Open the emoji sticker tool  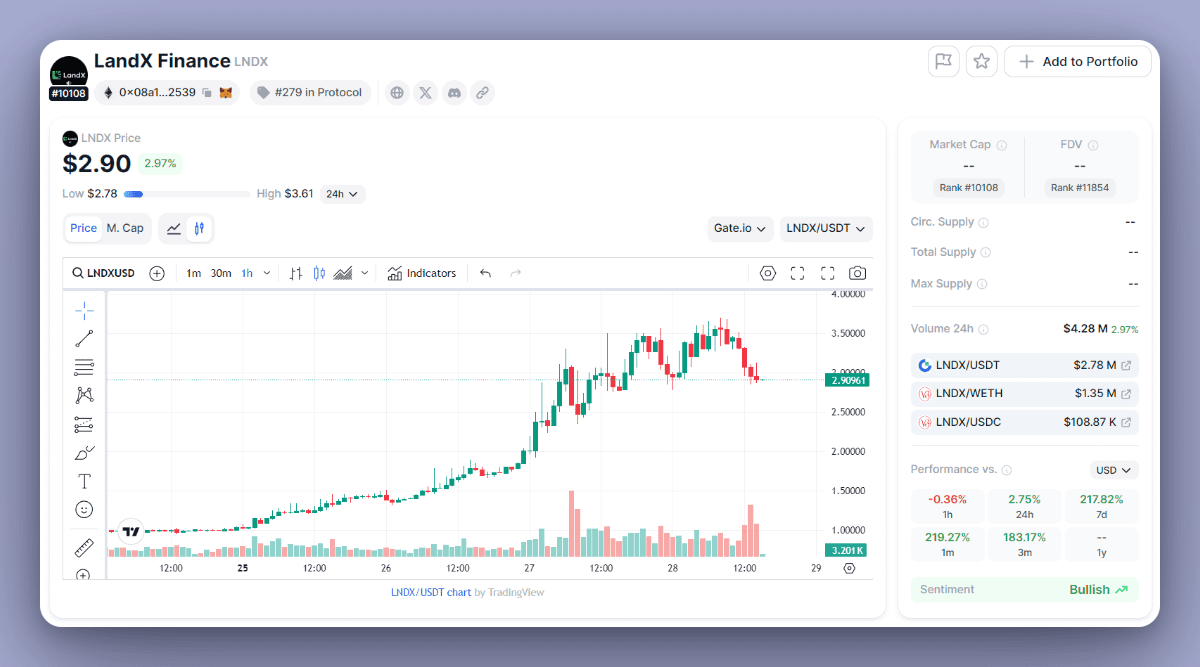pos(84,509)
